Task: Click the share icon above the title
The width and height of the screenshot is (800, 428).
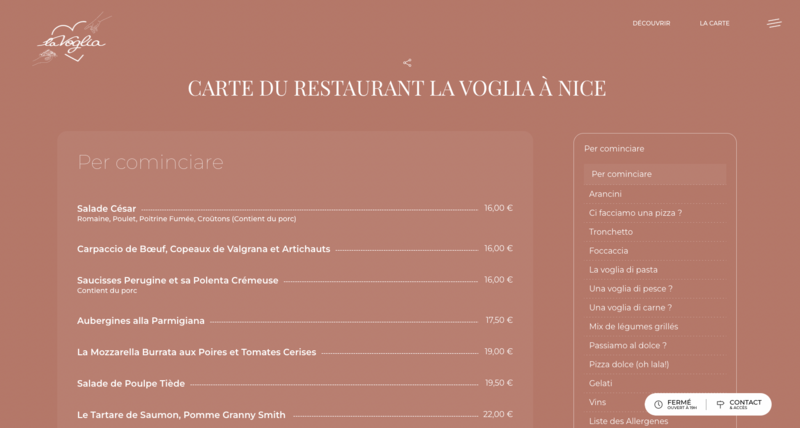Action: pyautogui.click(x=407, y=63)
